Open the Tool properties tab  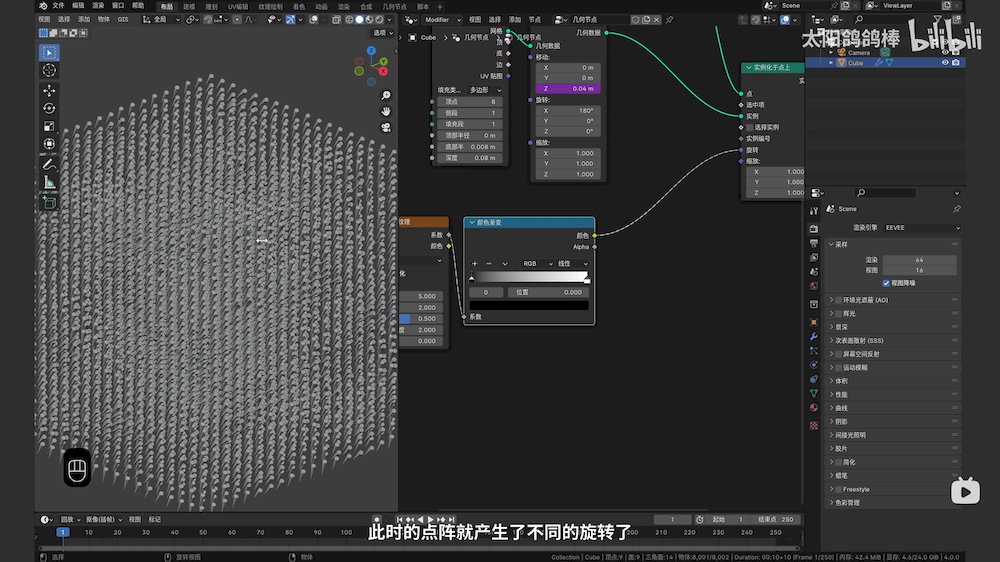click(814, 211)
